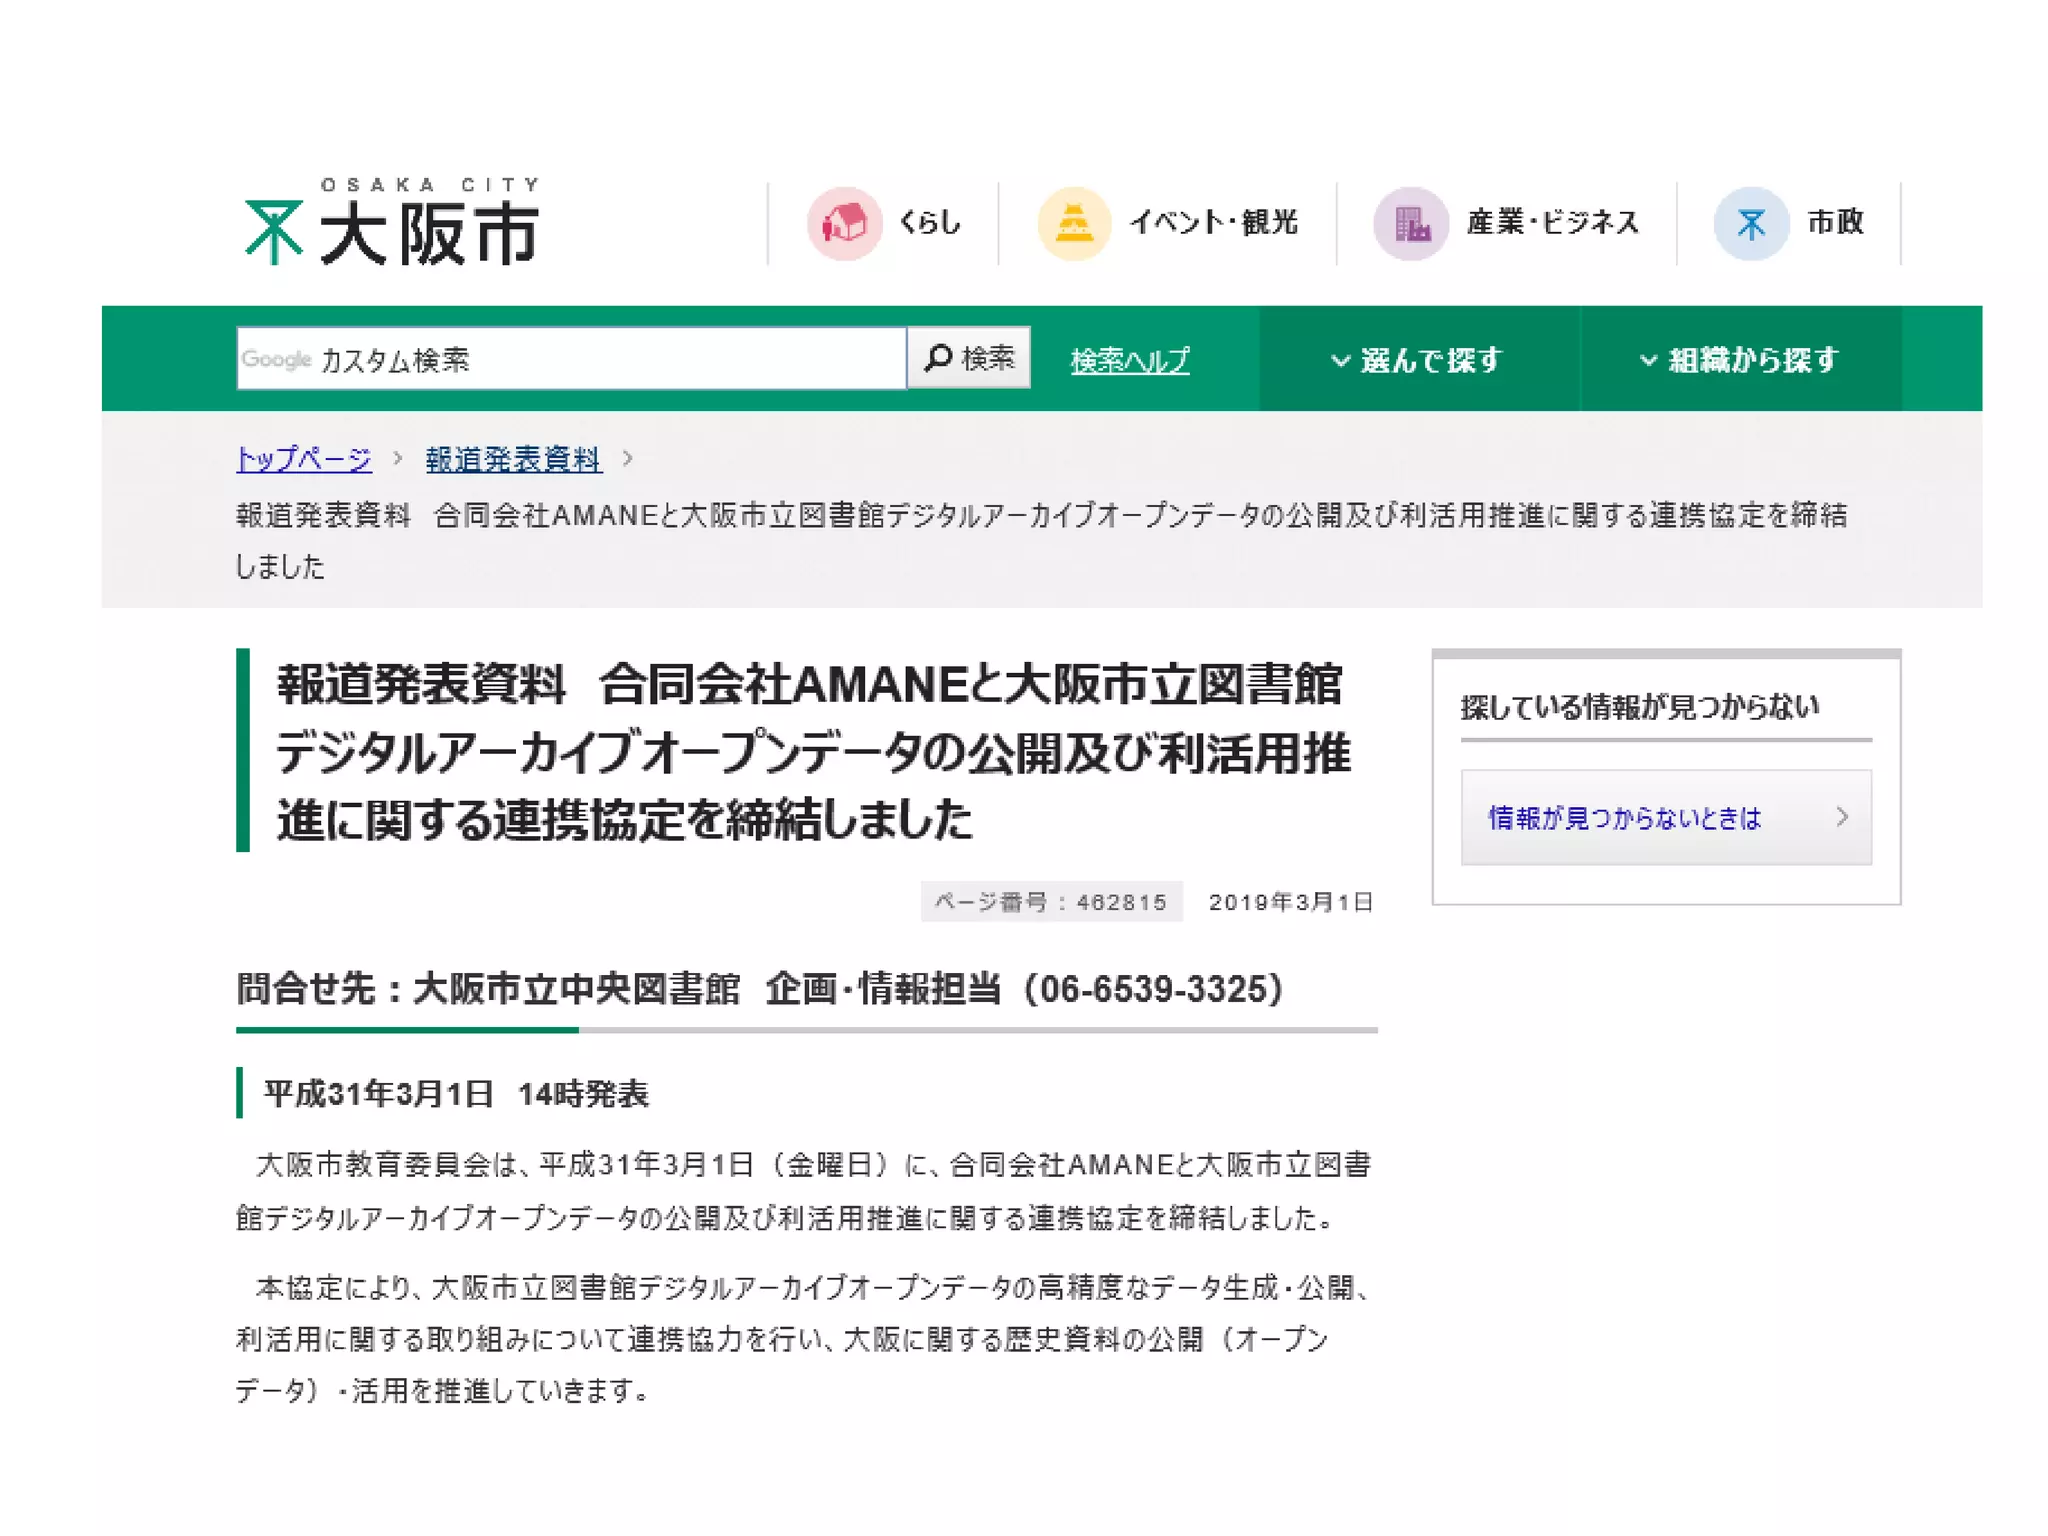Open the pink house くらし icon
Screen dimensions: 2048x1536
(844, 222)
